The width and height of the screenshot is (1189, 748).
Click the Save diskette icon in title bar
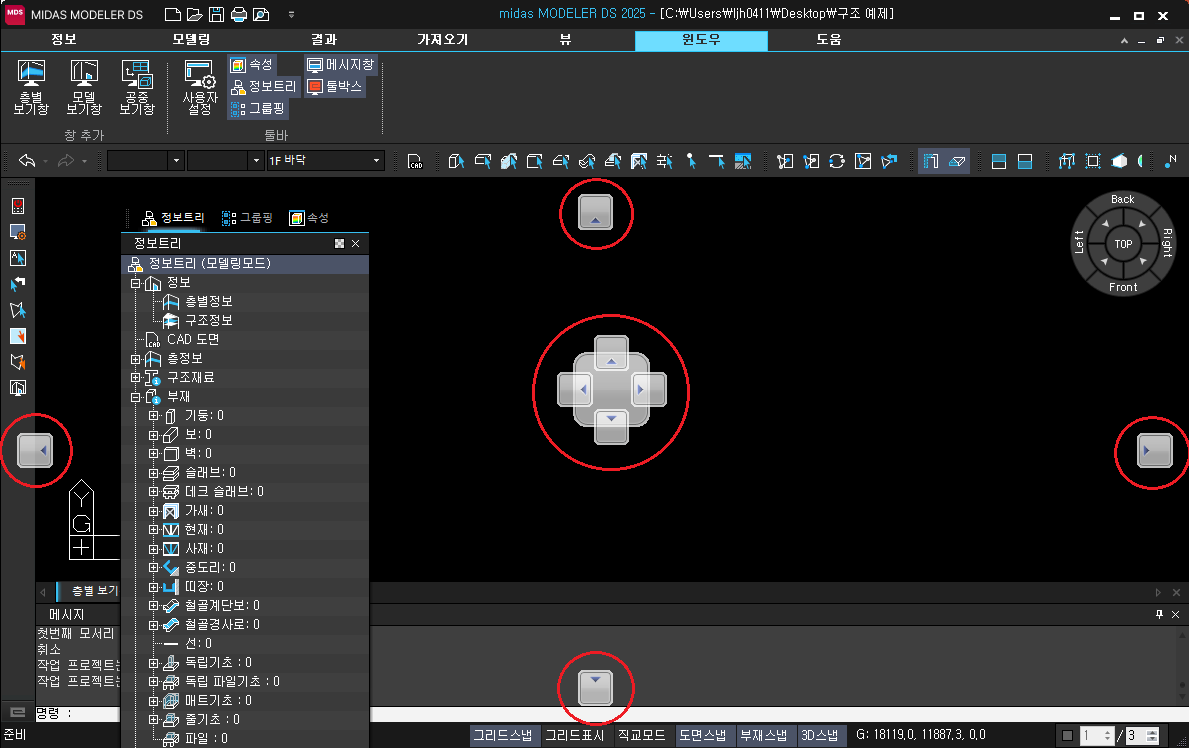pyautogui.click(x=216, y=14)
